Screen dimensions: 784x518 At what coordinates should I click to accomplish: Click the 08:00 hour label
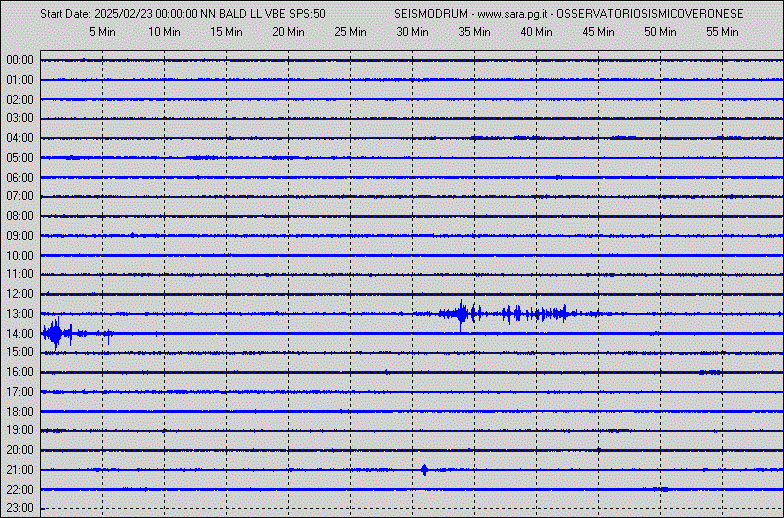pos(20,216)
